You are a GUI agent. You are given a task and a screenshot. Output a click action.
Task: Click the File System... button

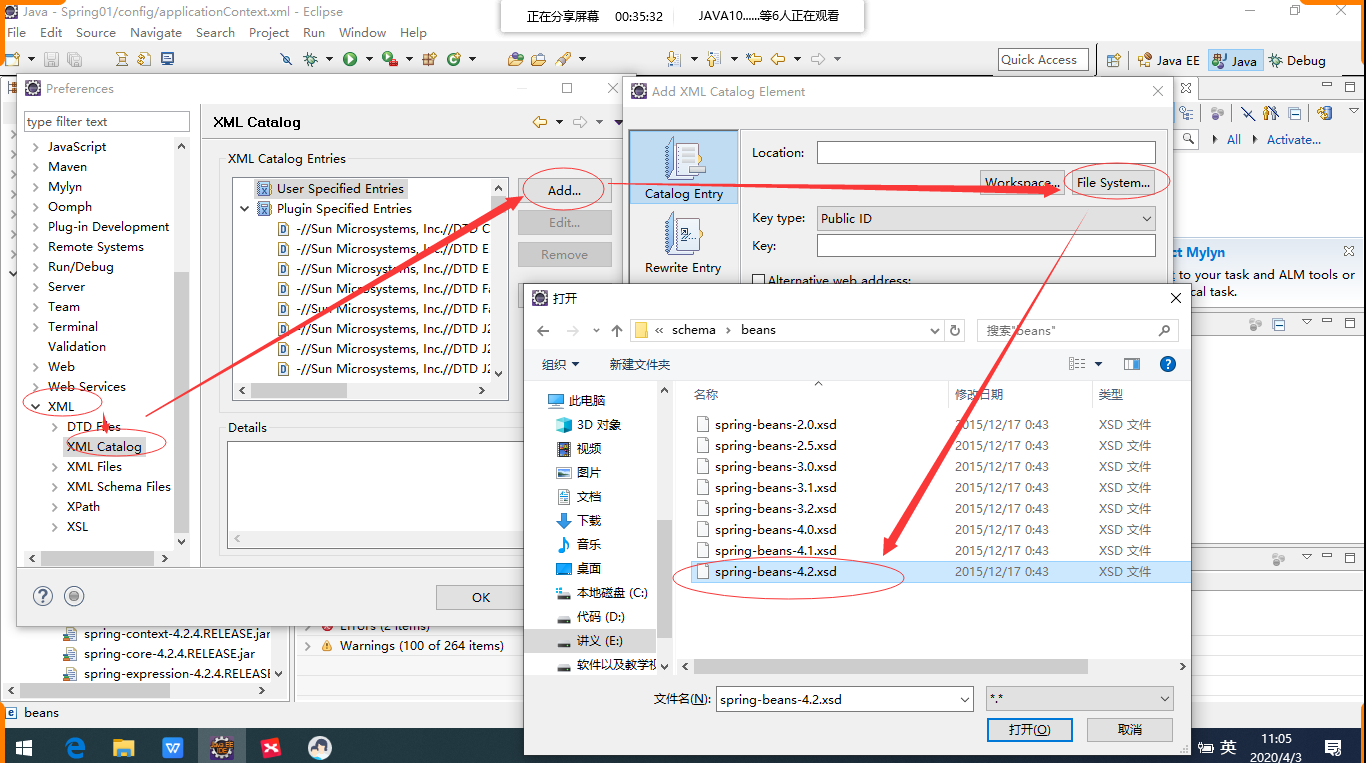coord(1114,183)
